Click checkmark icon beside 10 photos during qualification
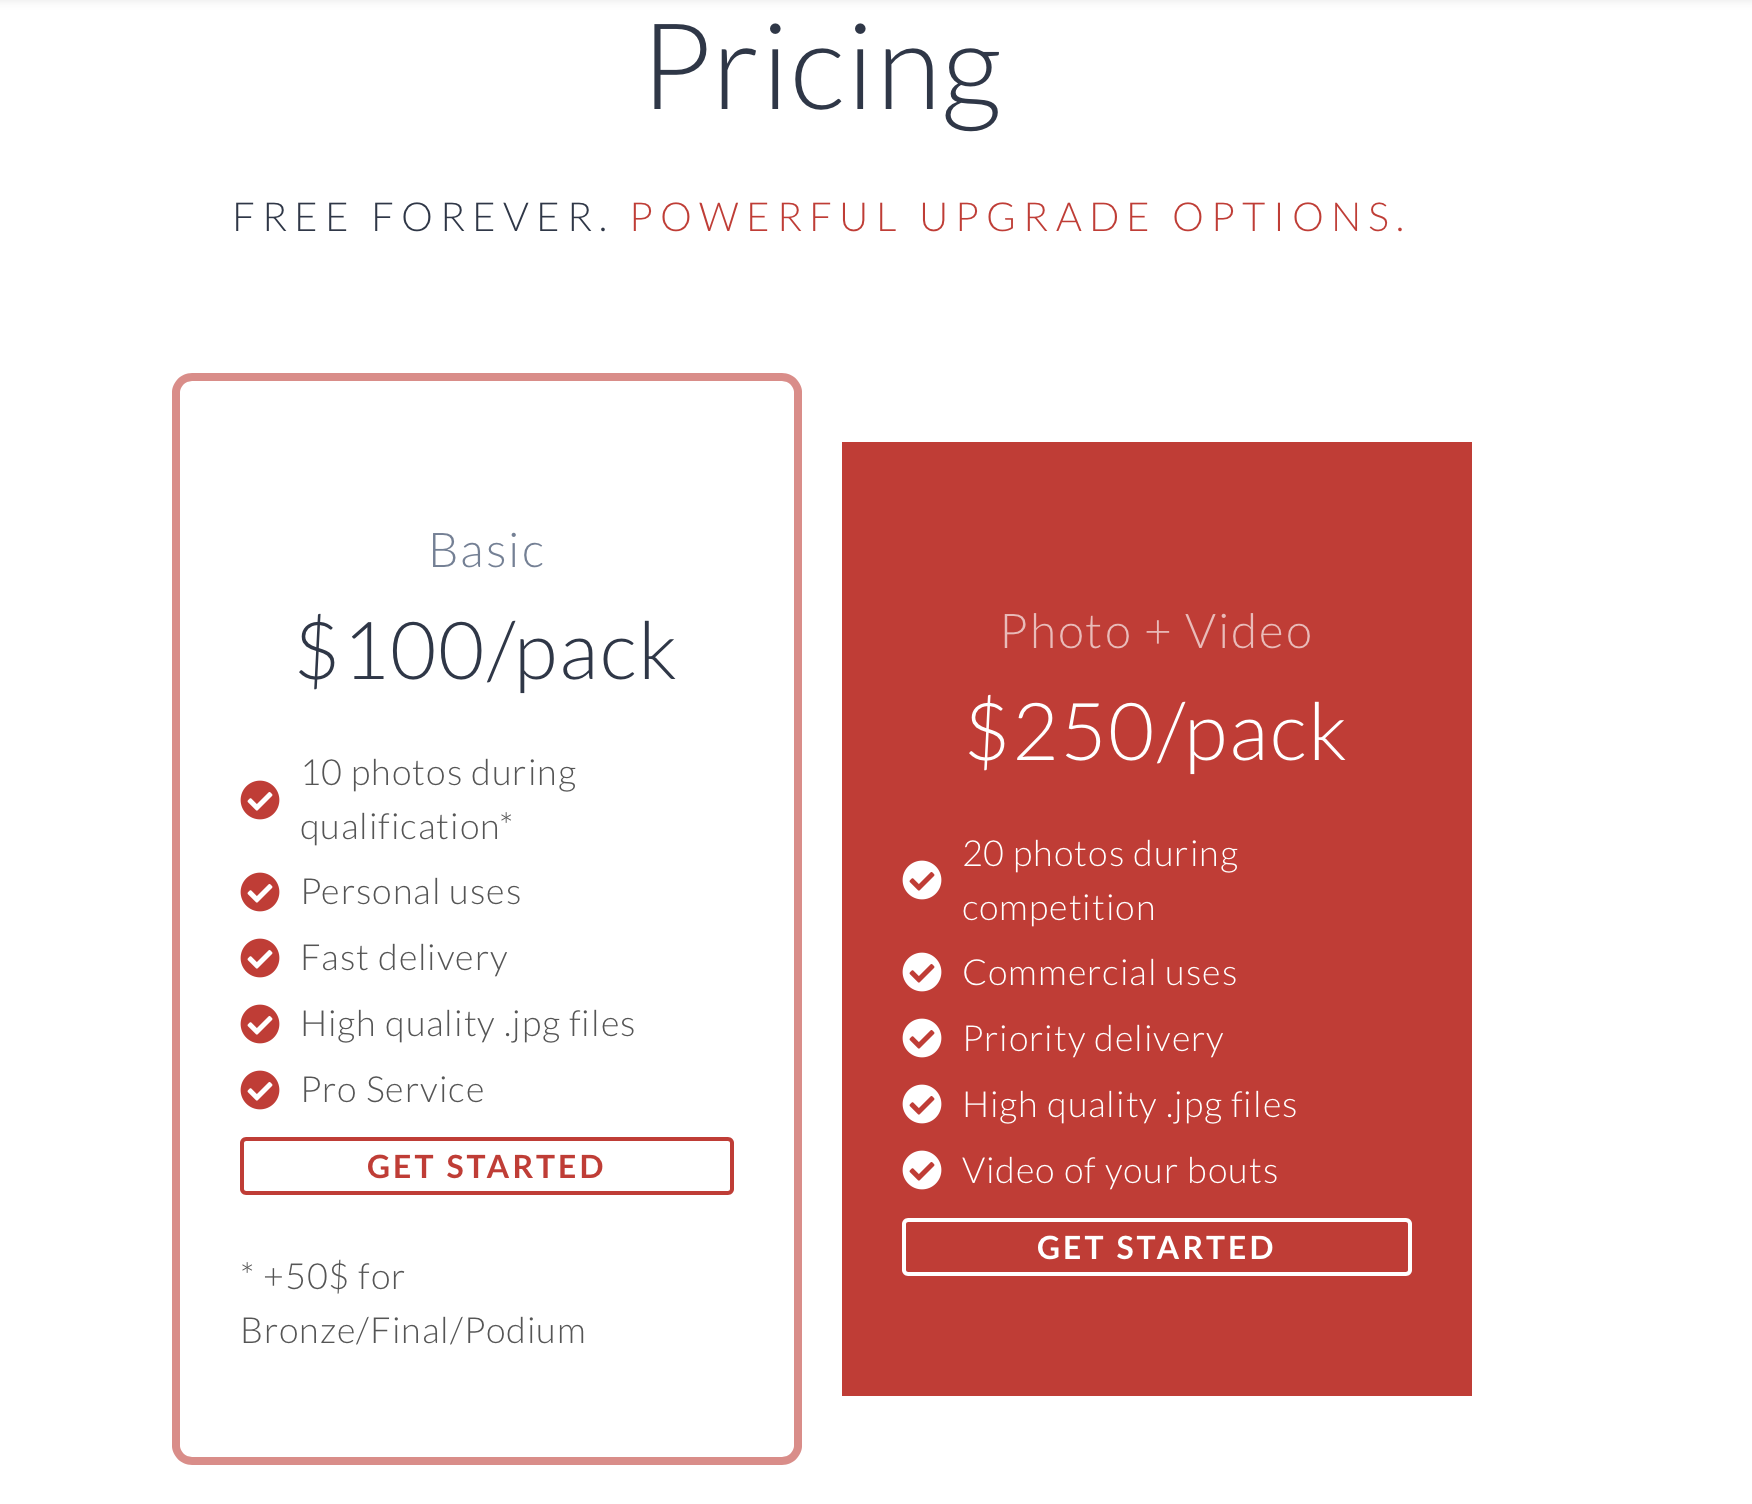This screenshot has width=1752, height=1504. [260, 800]
